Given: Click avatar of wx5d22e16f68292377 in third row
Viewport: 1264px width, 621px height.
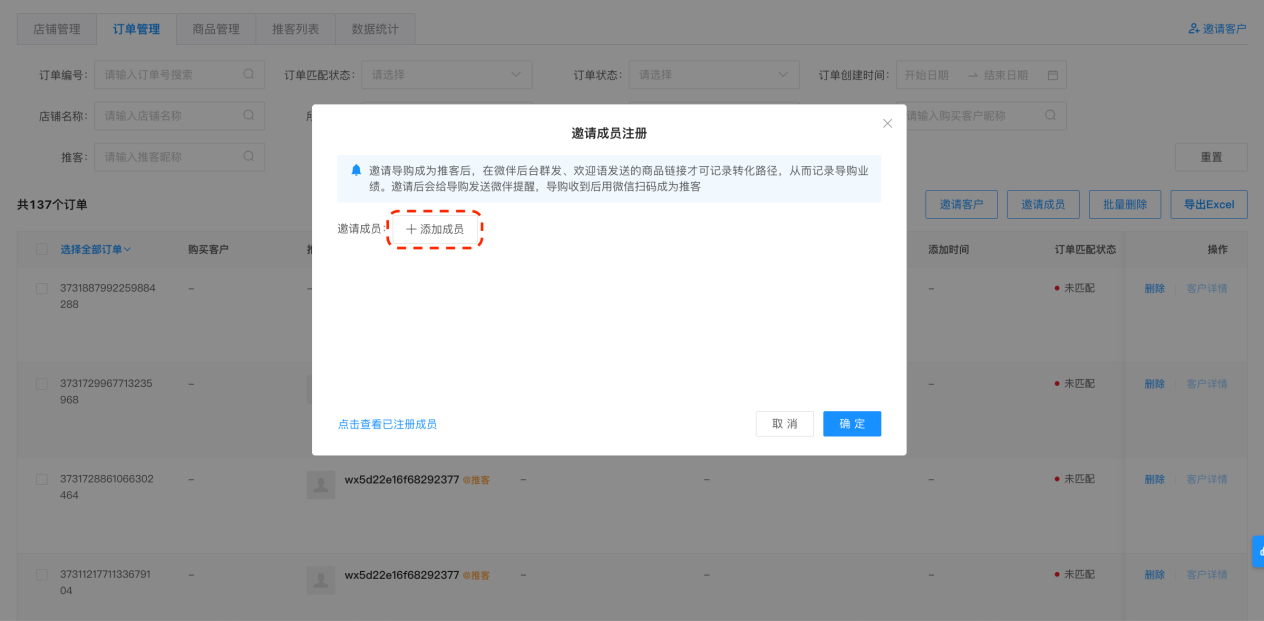Looking at the screenshot, I should 321,485.
